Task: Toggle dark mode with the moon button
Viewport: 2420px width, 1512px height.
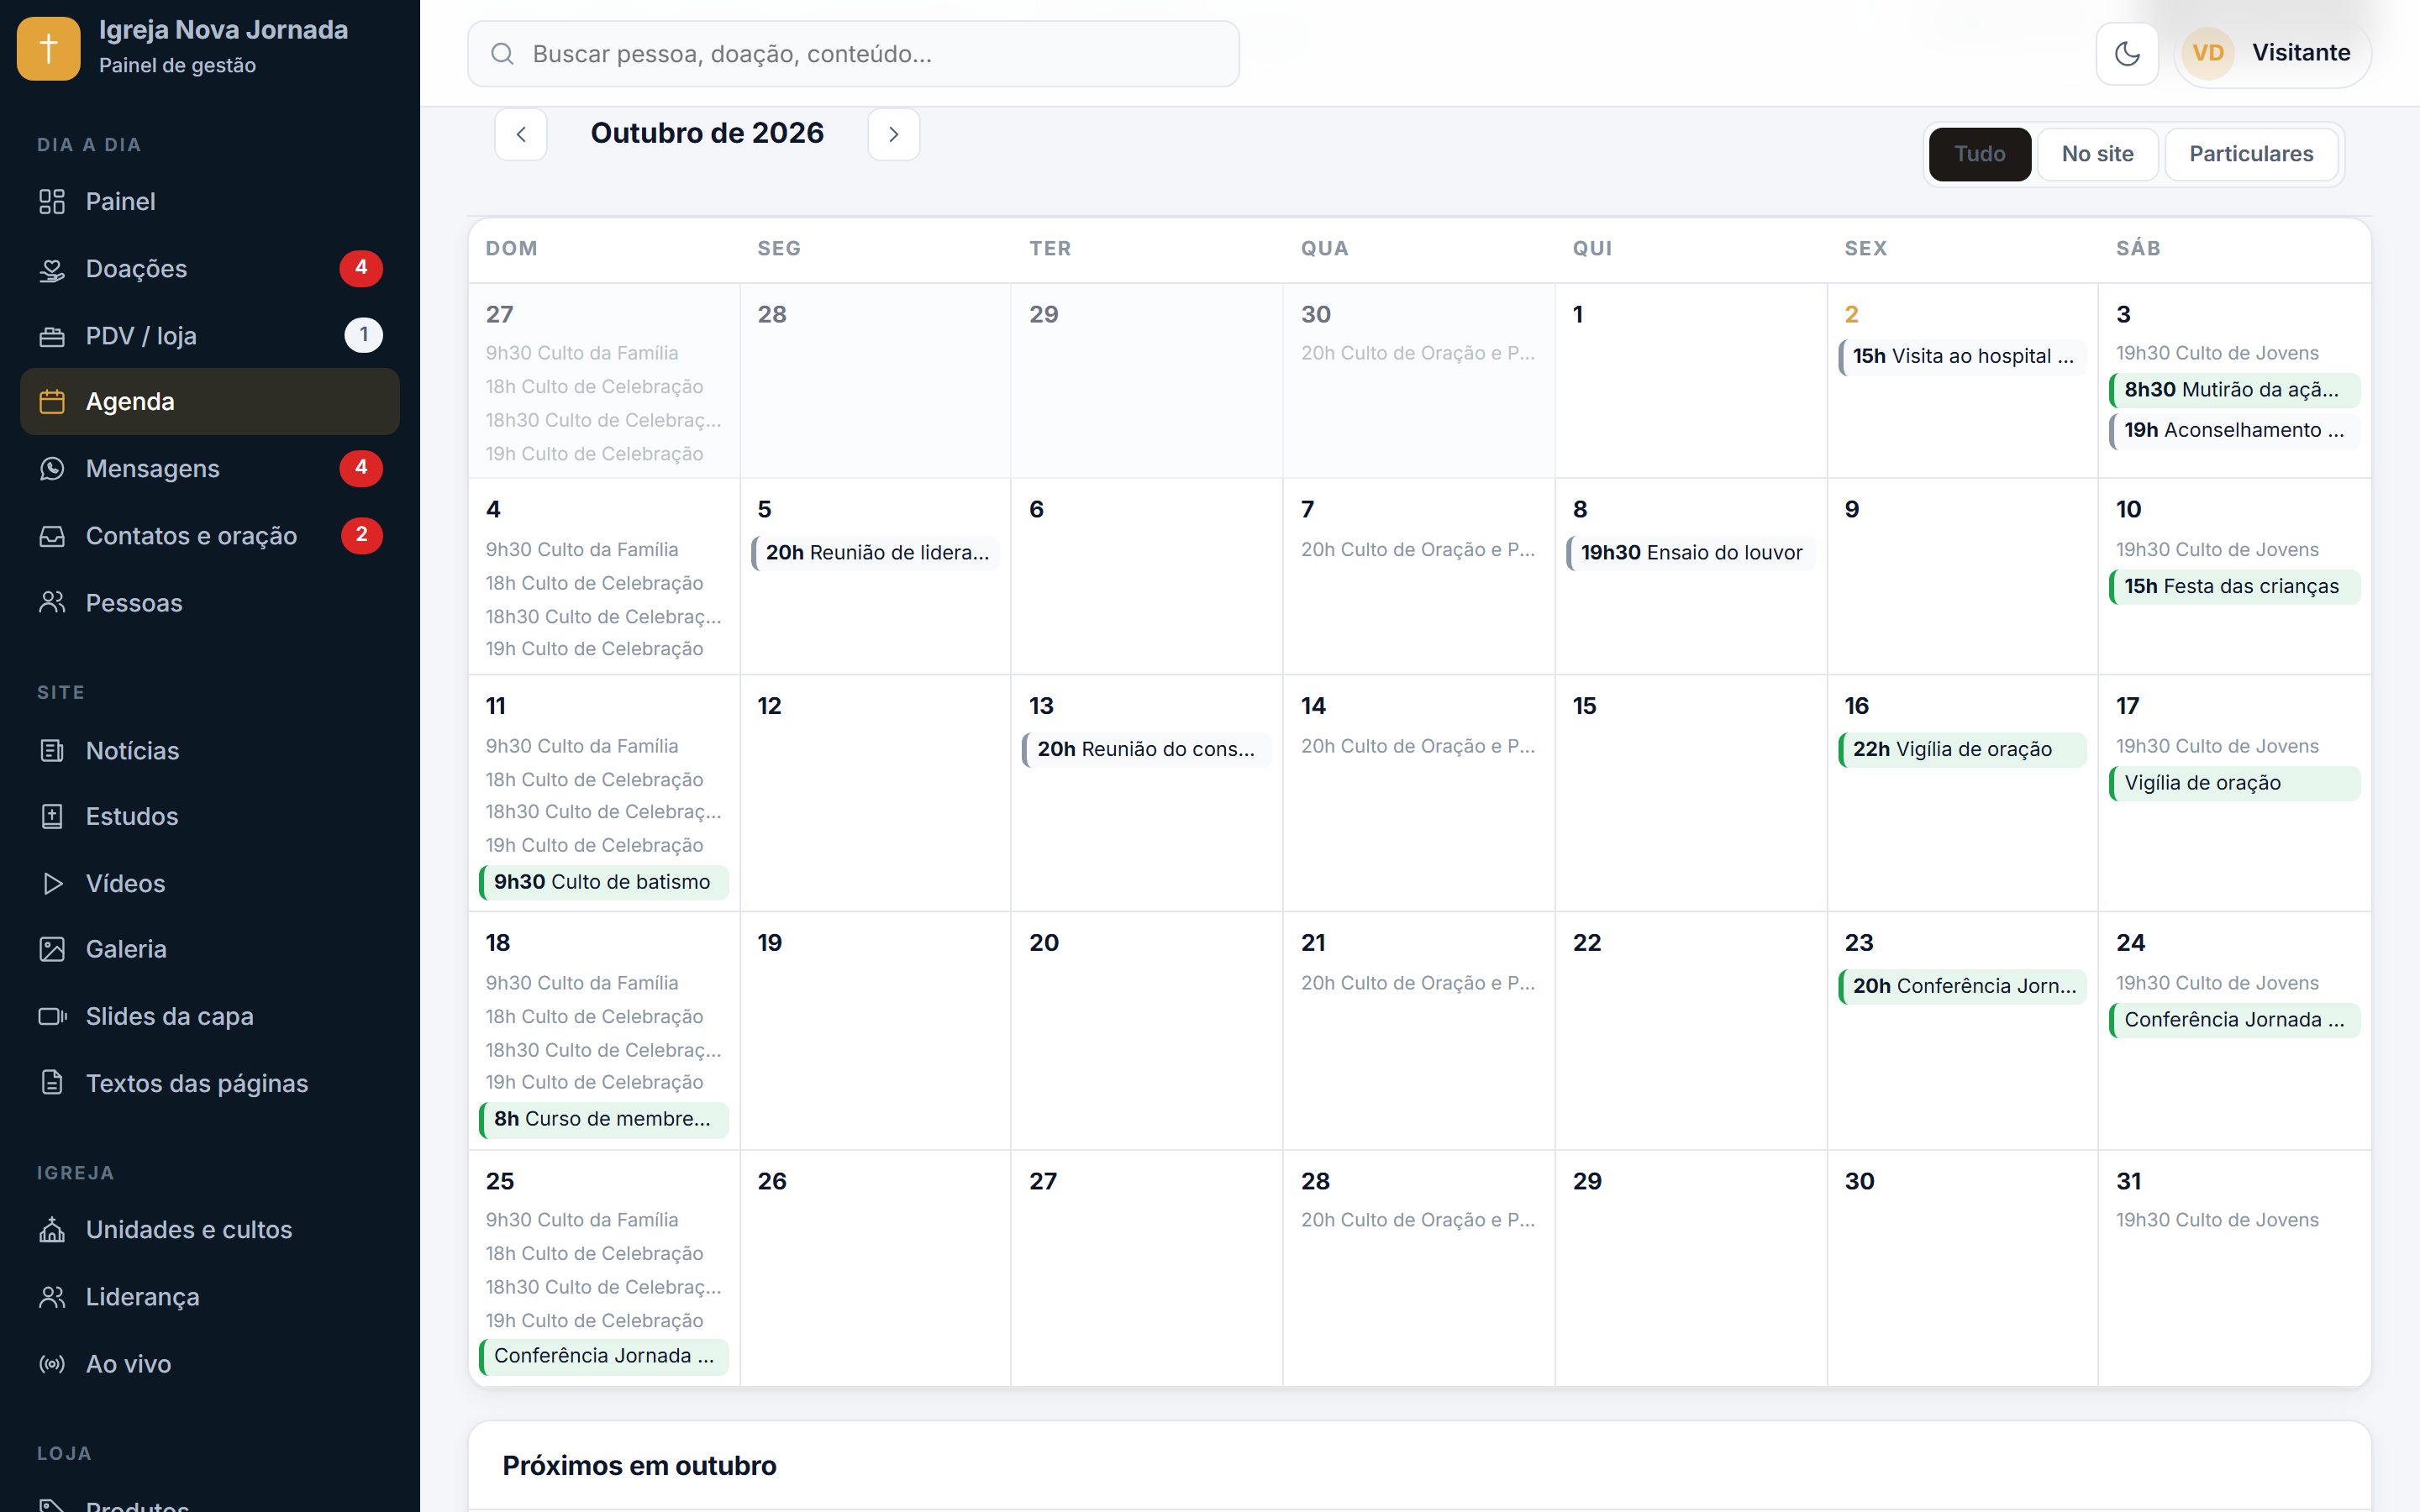Action: [2127, 53]
